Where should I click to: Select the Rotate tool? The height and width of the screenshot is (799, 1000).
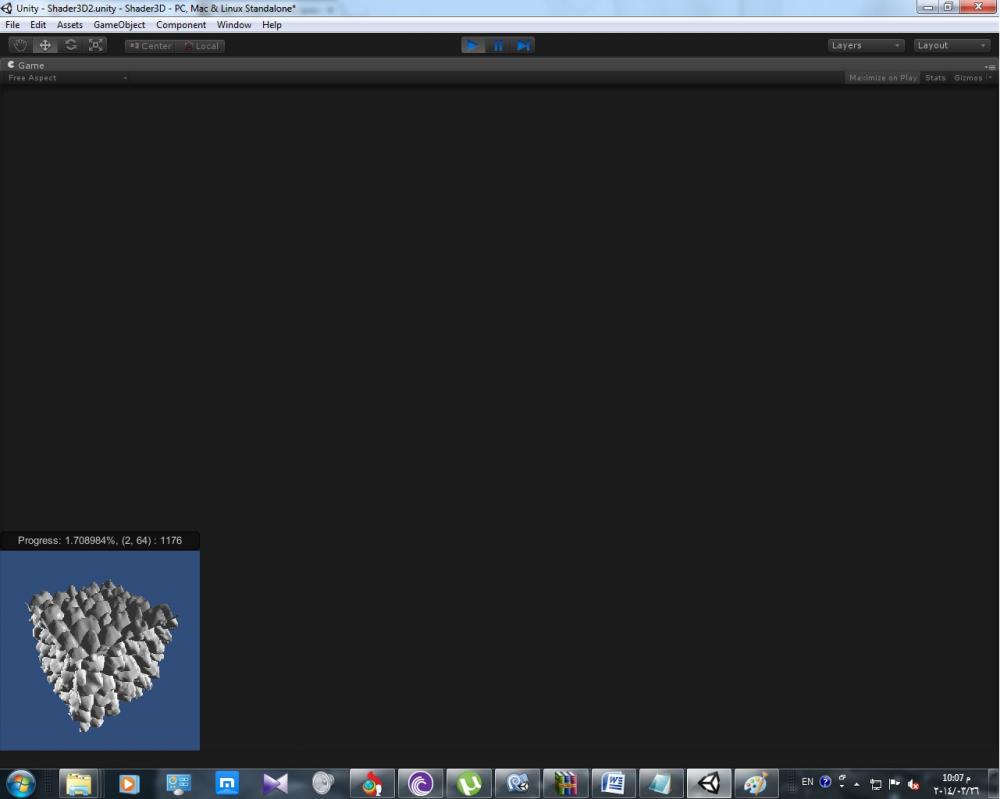pos(71,45)
